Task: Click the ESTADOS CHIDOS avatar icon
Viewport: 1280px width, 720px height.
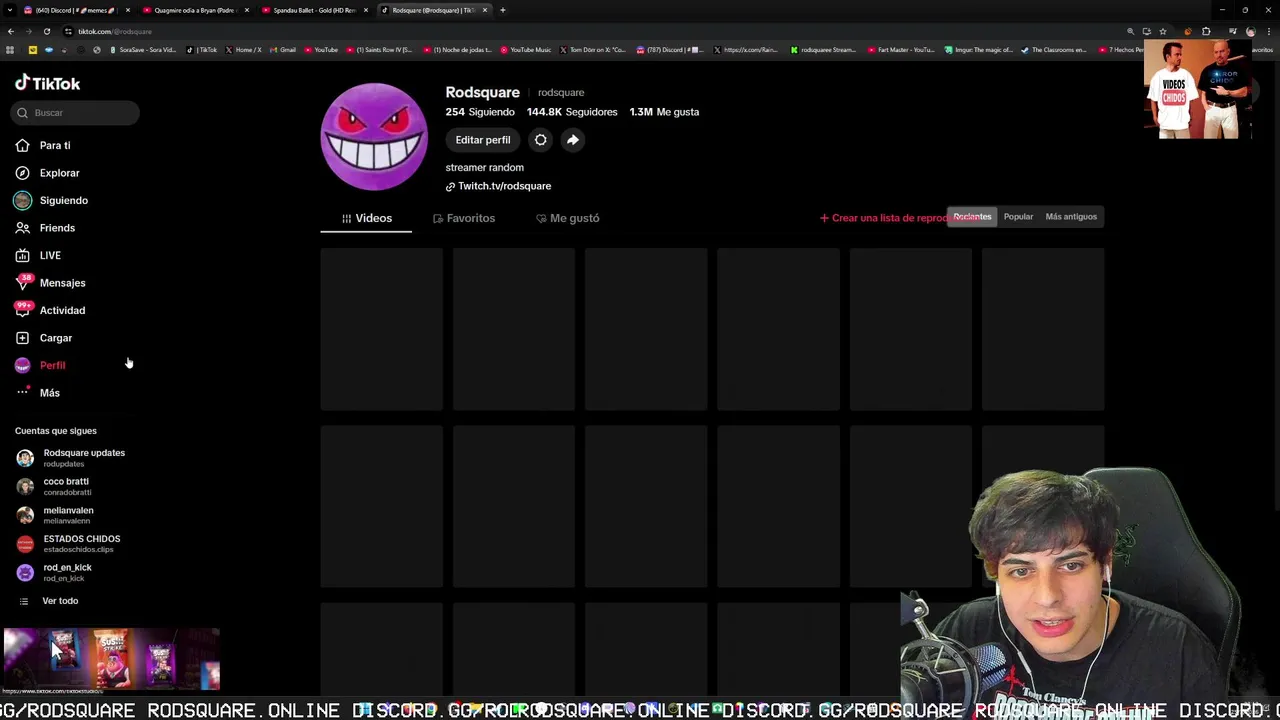Action: [25, 544]
